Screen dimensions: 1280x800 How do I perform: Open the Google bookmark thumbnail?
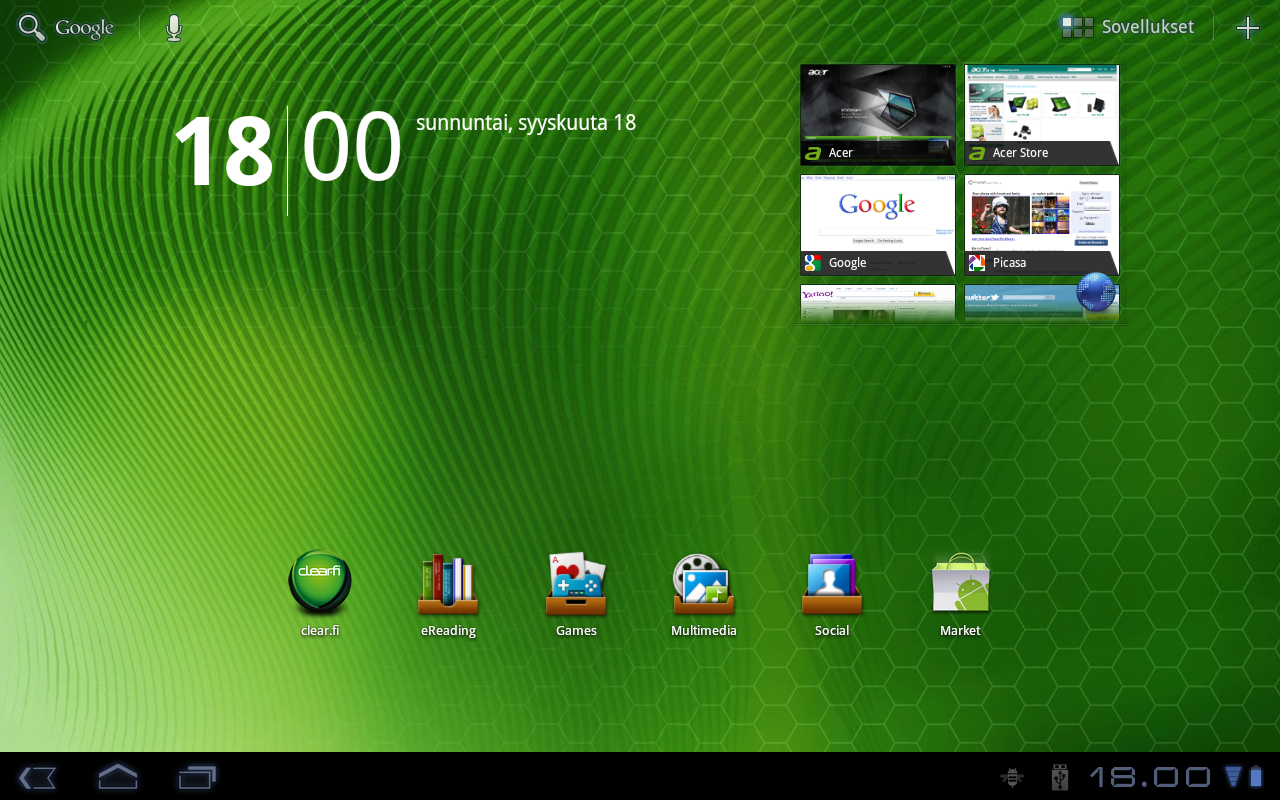coord(878,225)
